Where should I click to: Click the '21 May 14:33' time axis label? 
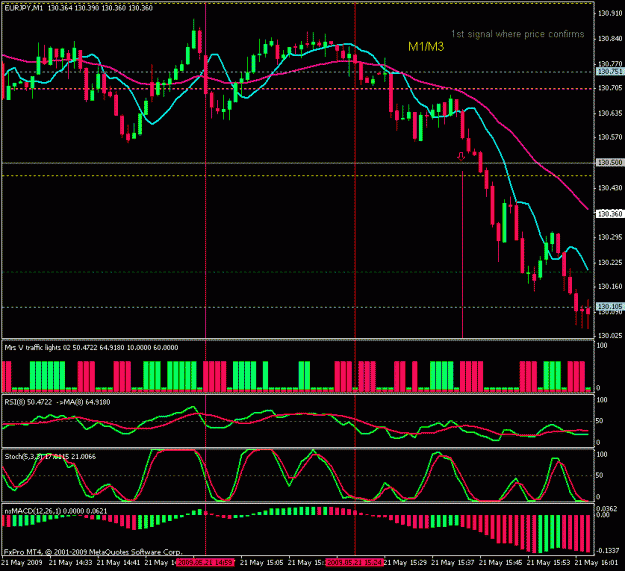click(x=71, y=563)
